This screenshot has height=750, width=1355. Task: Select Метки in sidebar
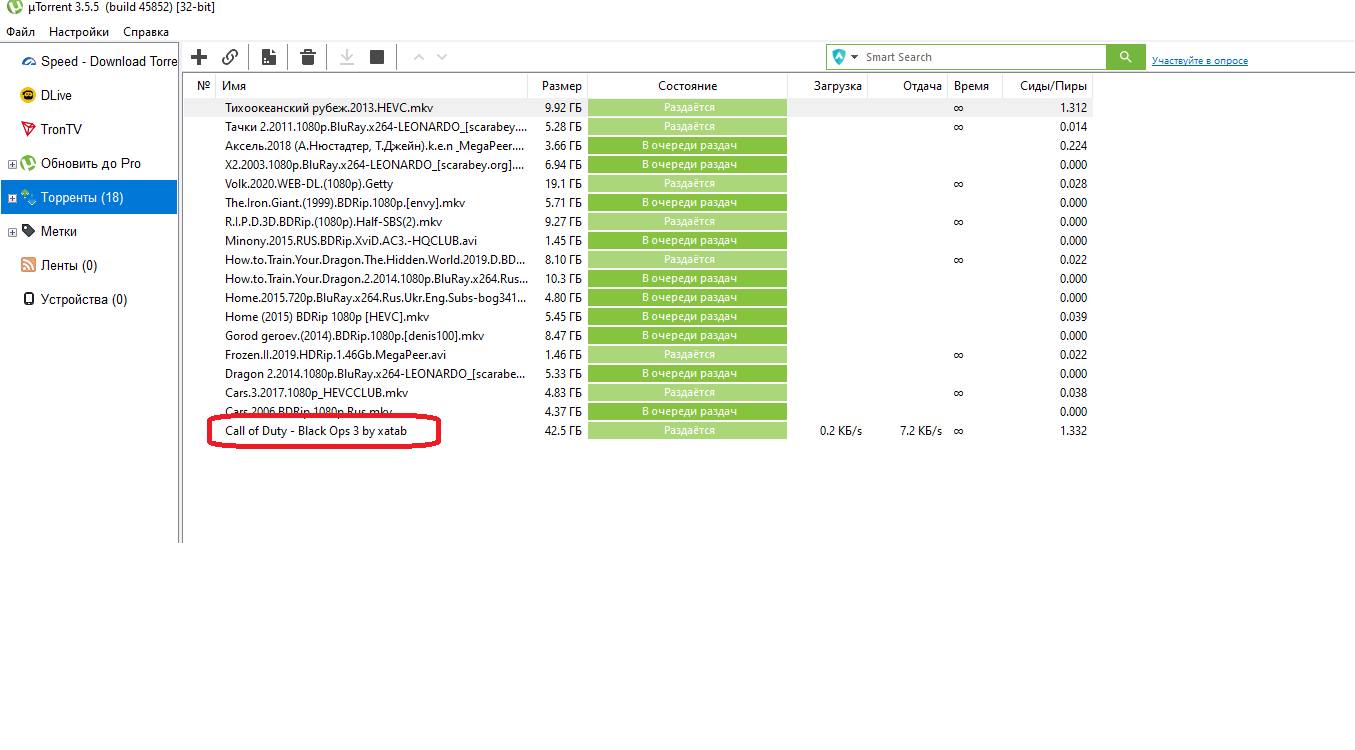[49, 231]
